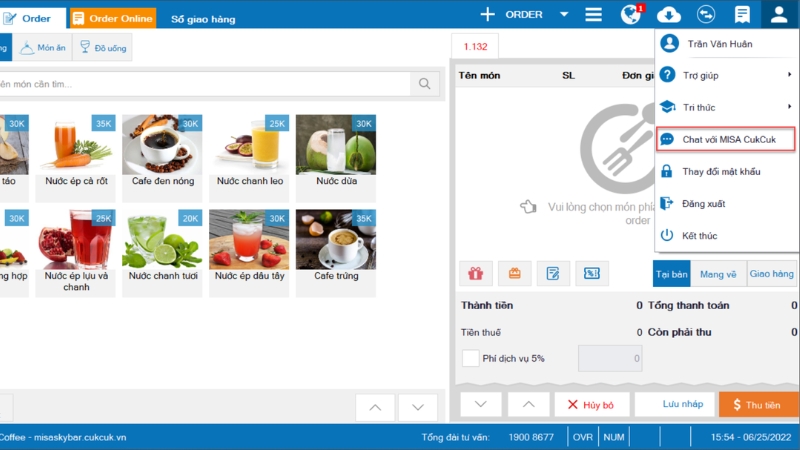Select the Tại bàn order type
This screenshot has width=800, height=450.
[672, 273]
